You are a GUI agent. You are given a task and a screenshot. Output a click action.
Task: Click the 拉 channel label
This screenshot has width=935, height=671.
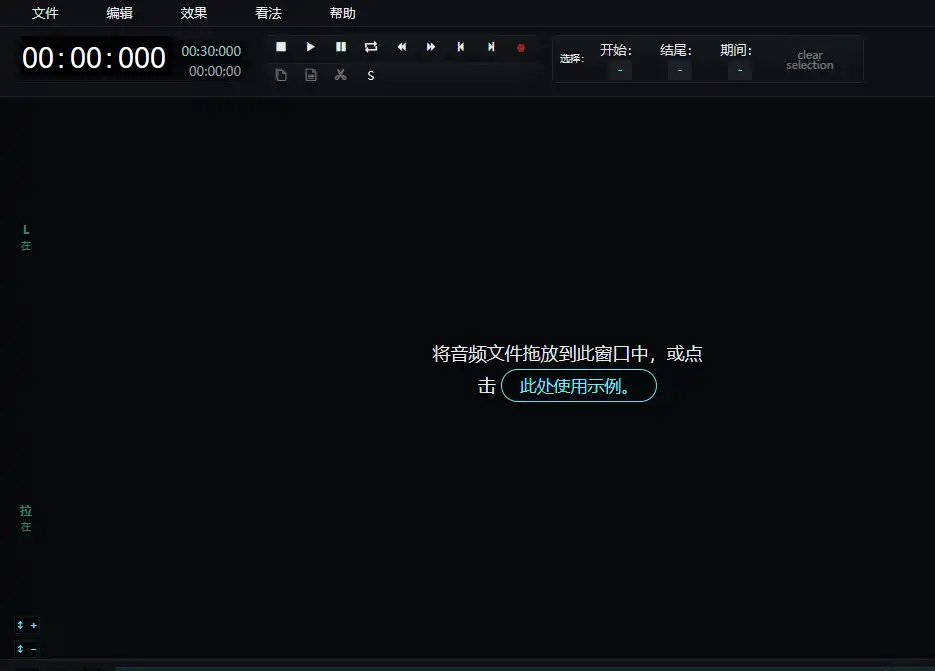pos(26,511)
